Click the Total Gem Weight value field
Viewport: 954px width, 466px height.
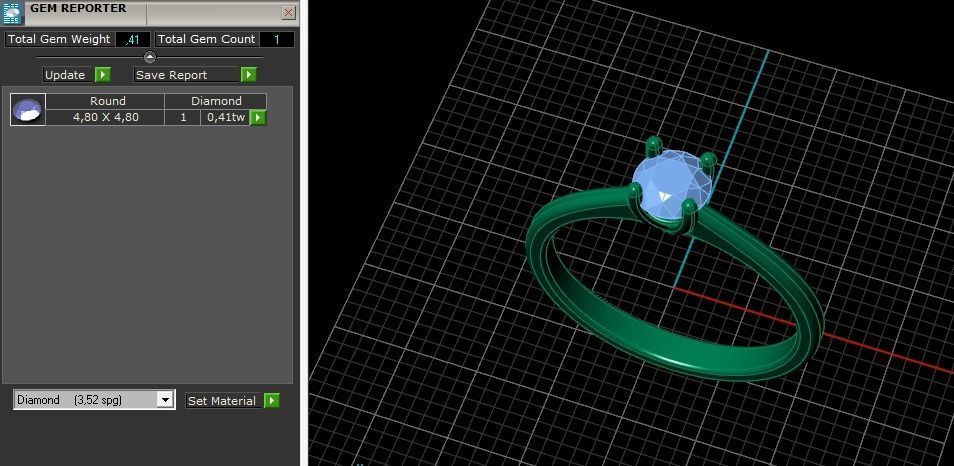133,40
